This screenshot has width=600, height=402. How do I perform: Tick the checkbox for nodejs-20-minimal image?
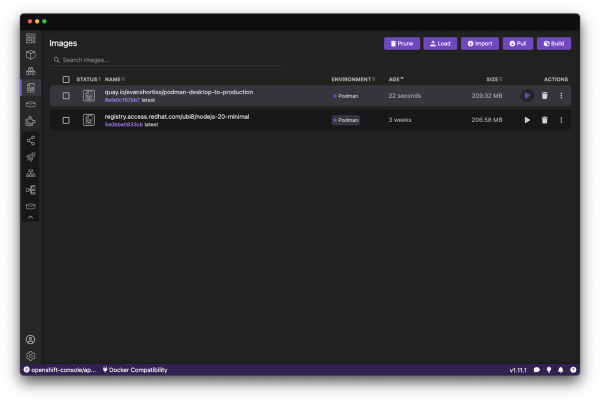pyautogui.click(x=66, y=120)
